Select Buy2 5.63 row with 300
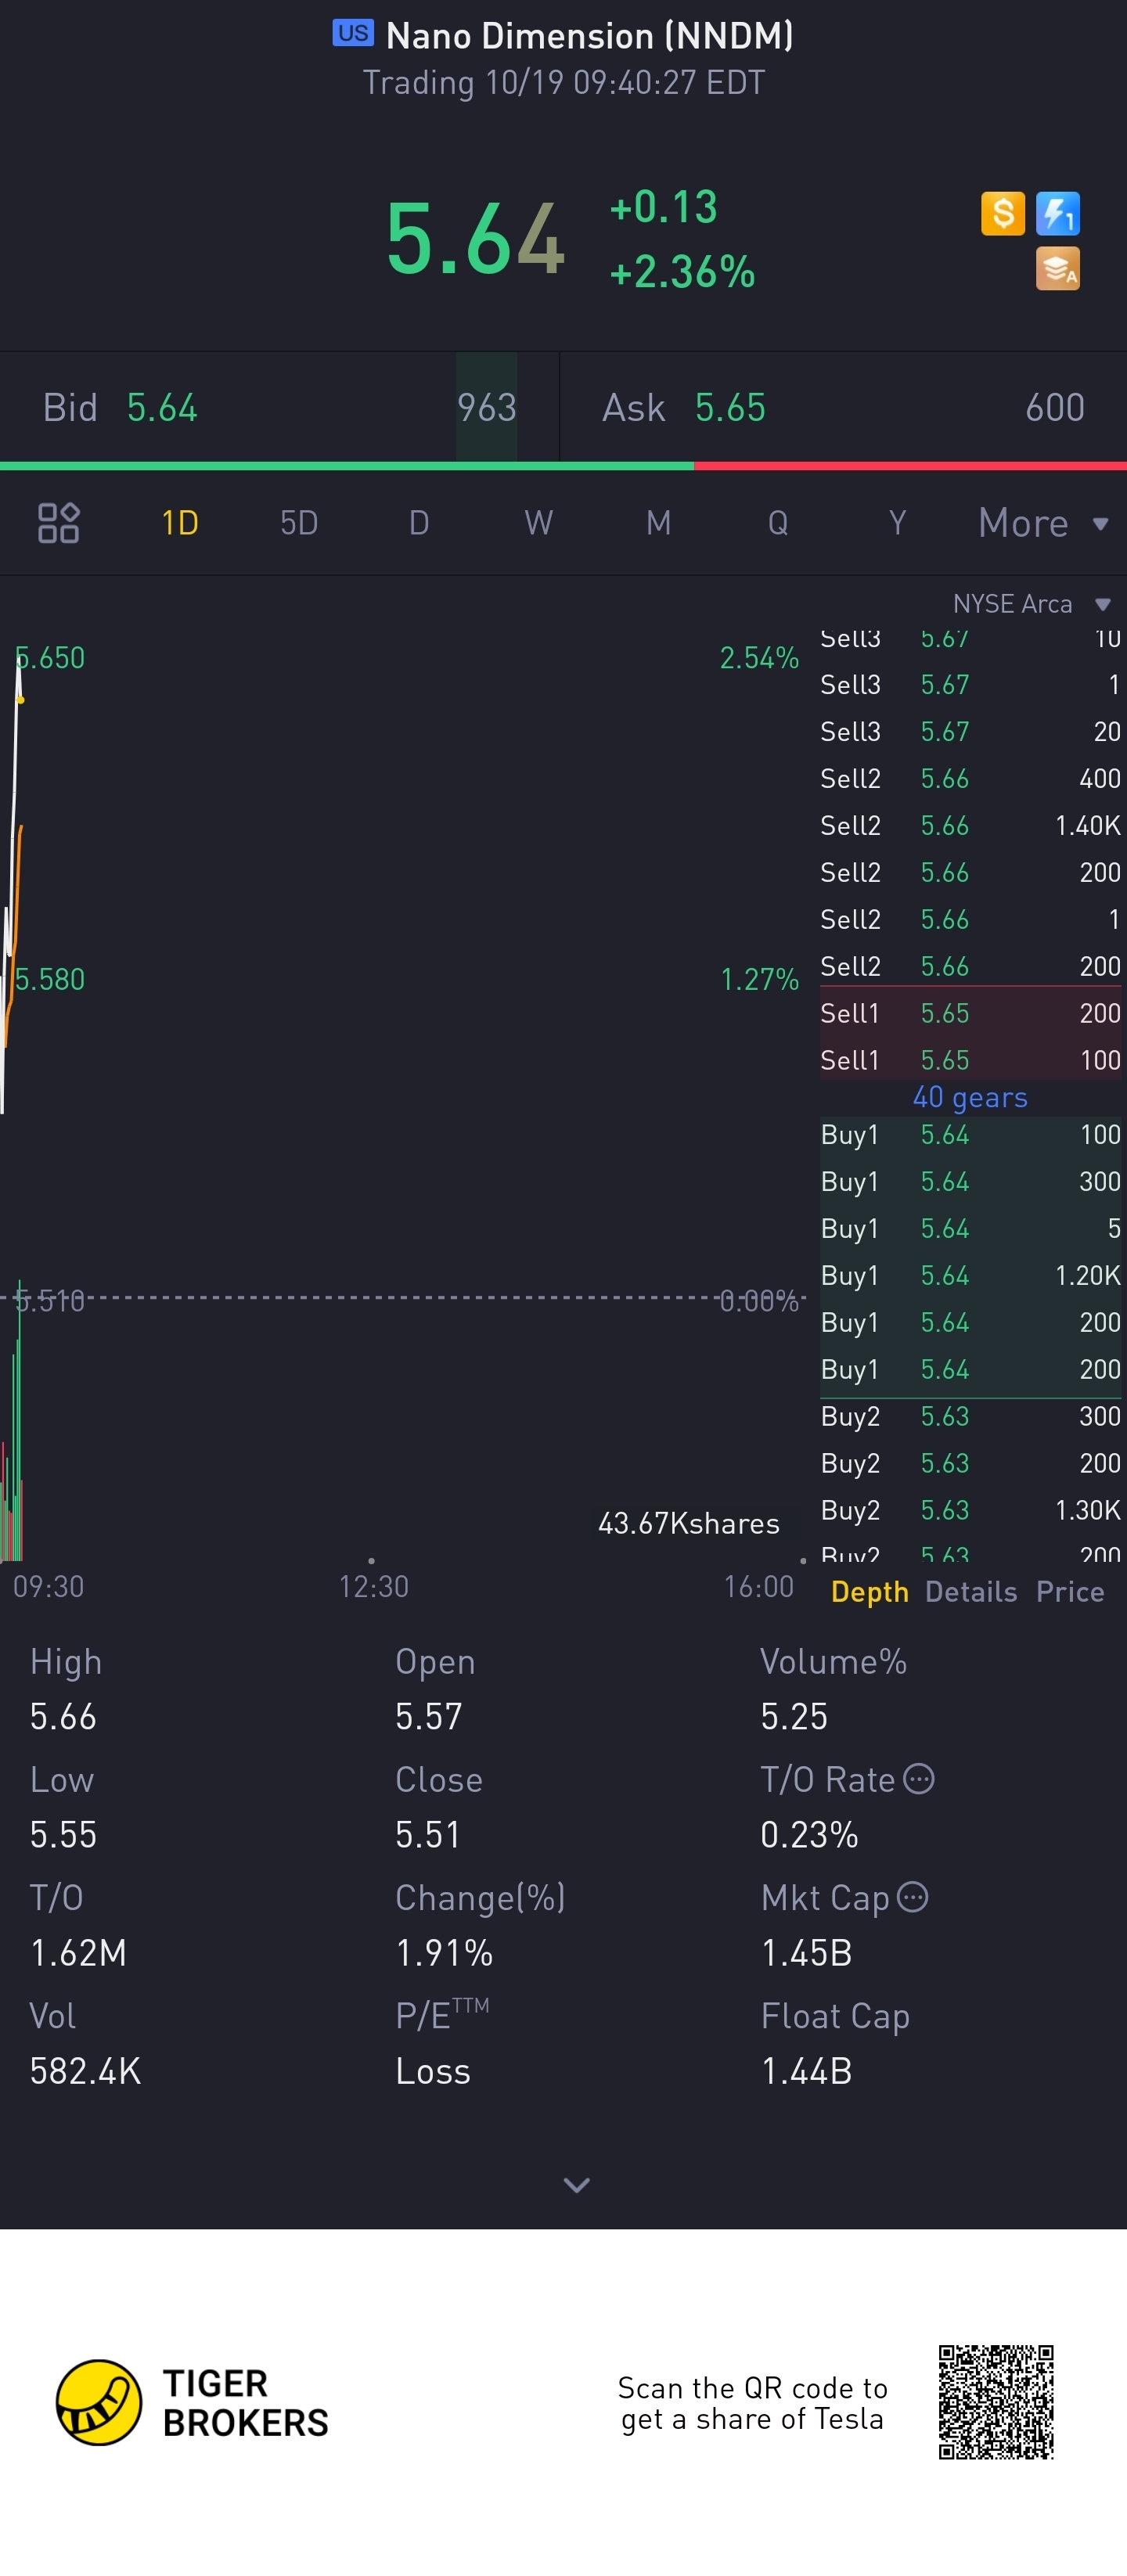This screenshot has height=2576, width=1127. click(x=970, y=1416)
